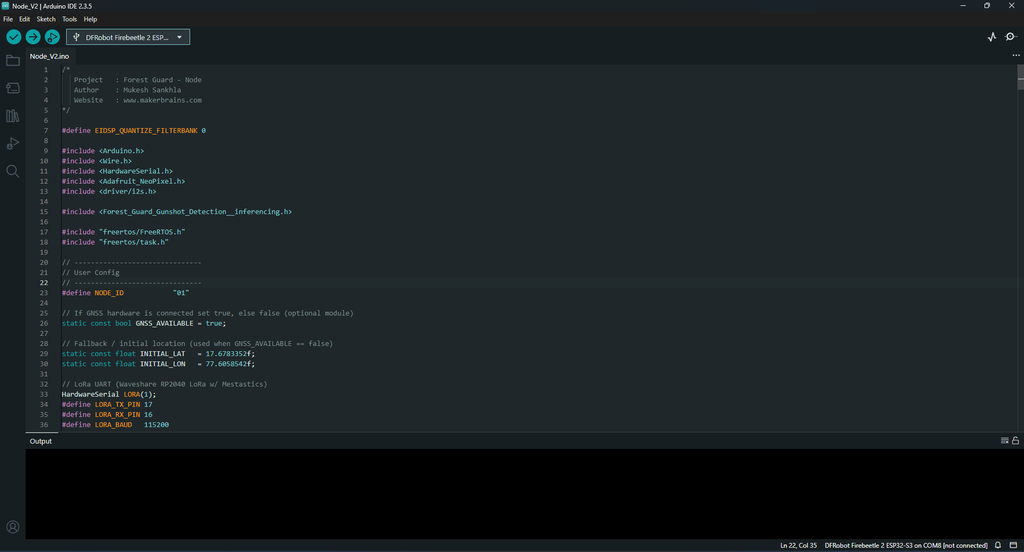Click the Arduino.h include line
This screenshot has height=552, width=1024.
pos(103,151)
